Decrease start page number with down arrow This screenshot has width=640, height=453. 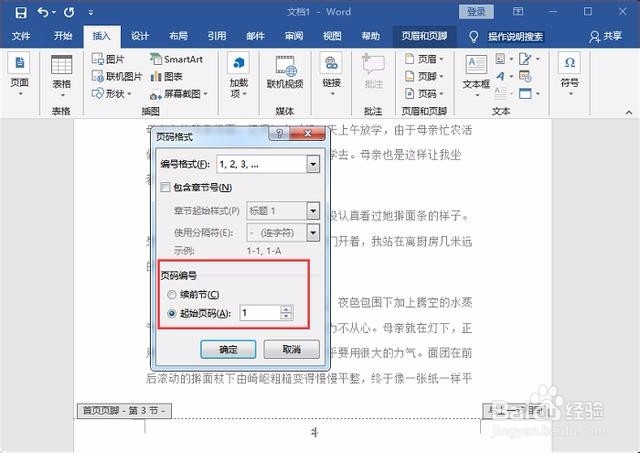287,317
